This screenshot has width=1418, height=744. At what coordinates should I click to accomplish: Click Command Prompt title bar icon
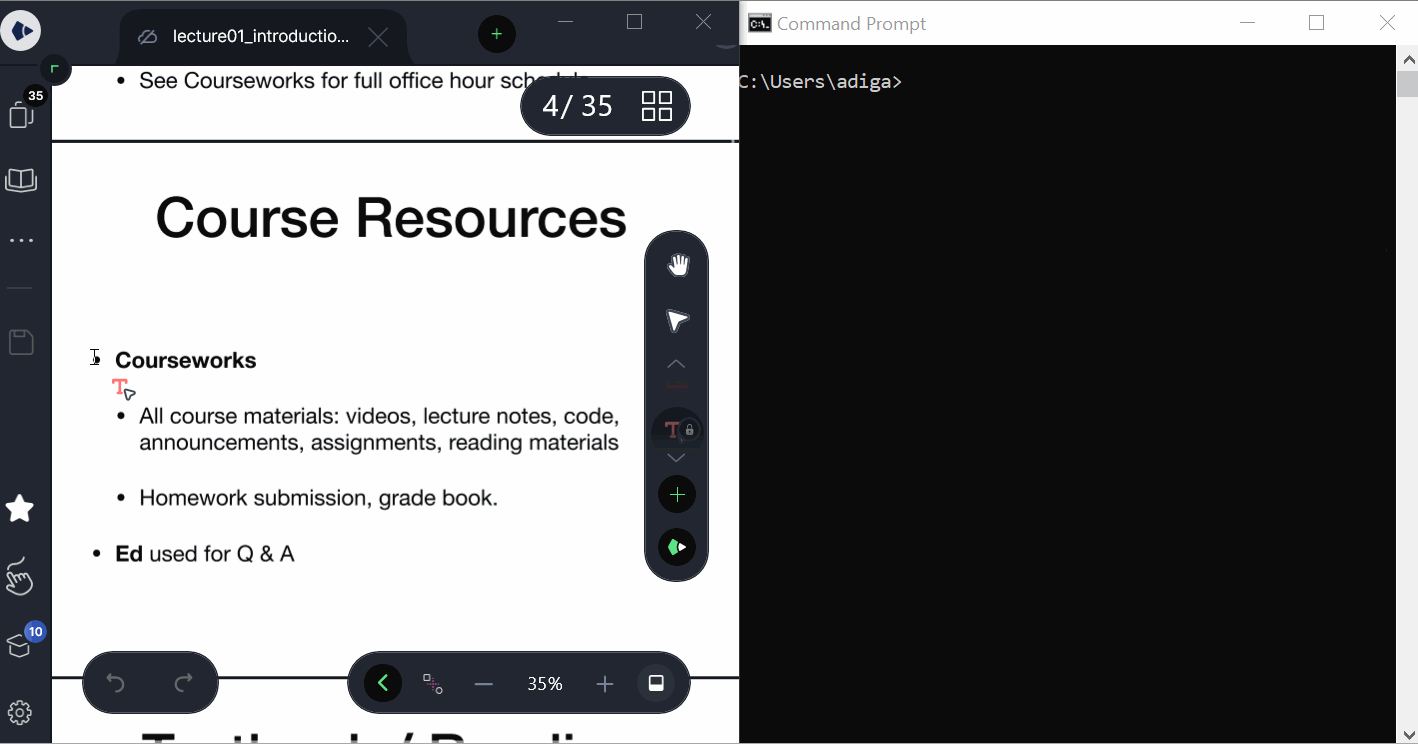click(x=760, y=23)
